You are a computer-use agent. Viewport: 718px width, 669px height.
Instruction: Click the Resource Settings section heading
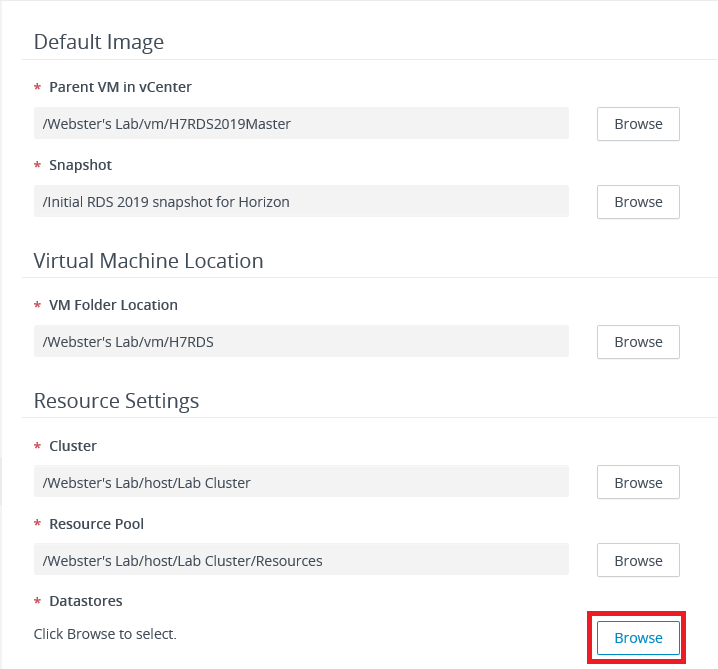[x=116, y=401]
